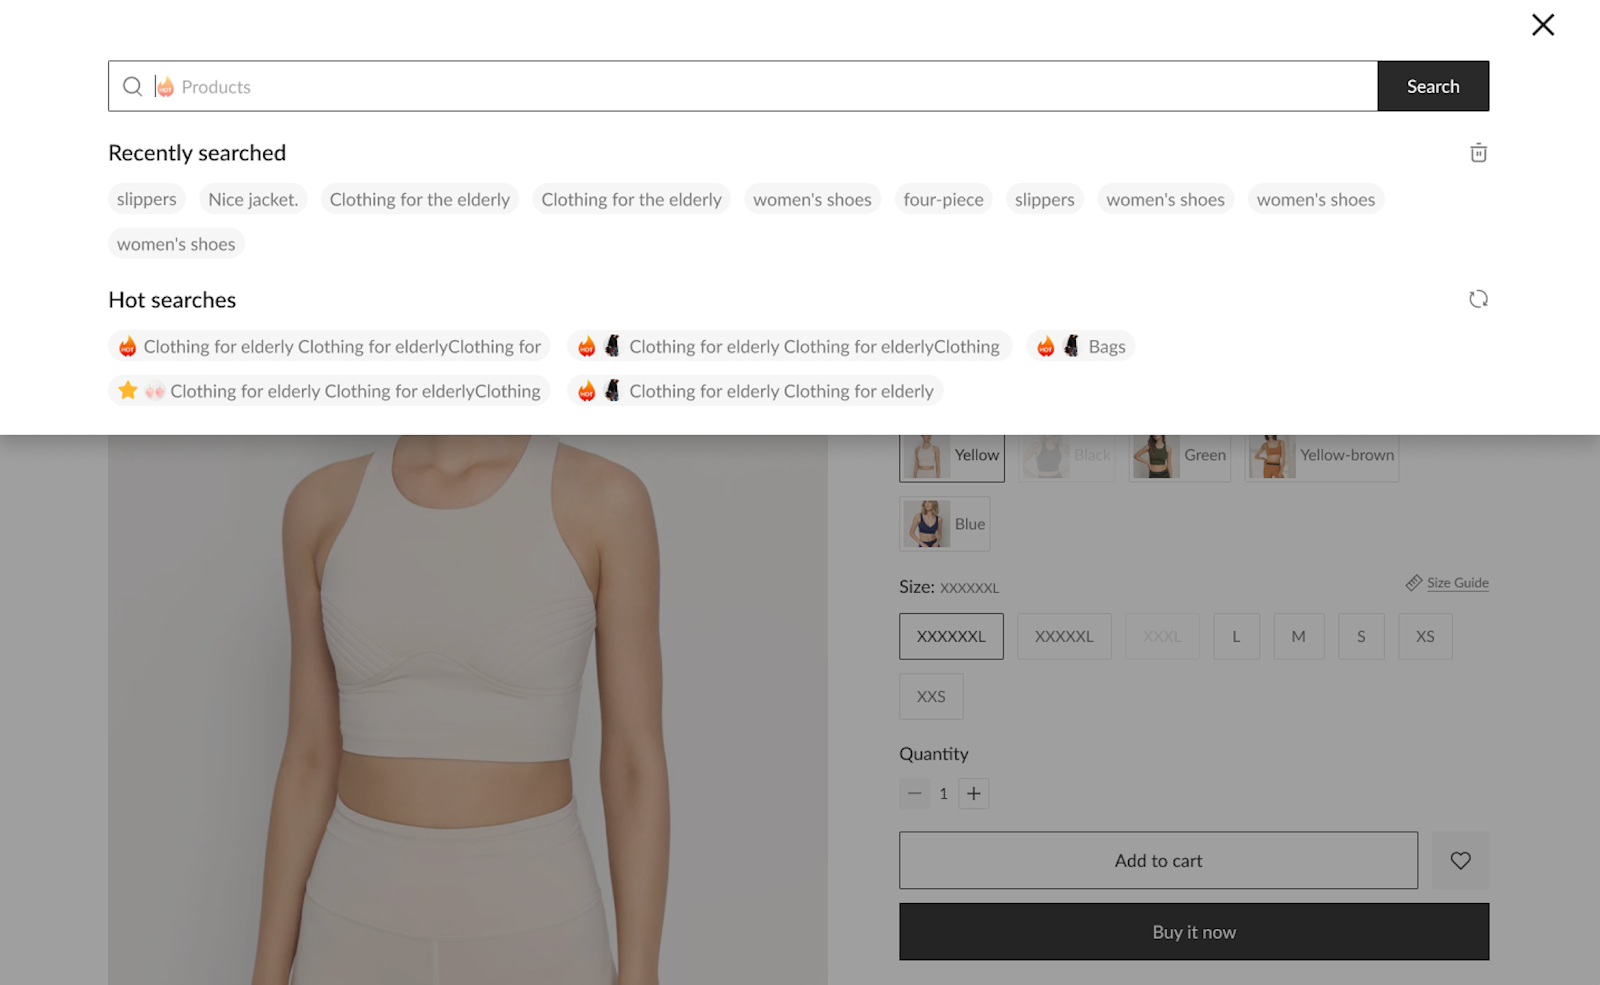Increase quantity with the plus icon
Image resolution: width=1600 pixels, height=985 pixels.
click(973, 793)
